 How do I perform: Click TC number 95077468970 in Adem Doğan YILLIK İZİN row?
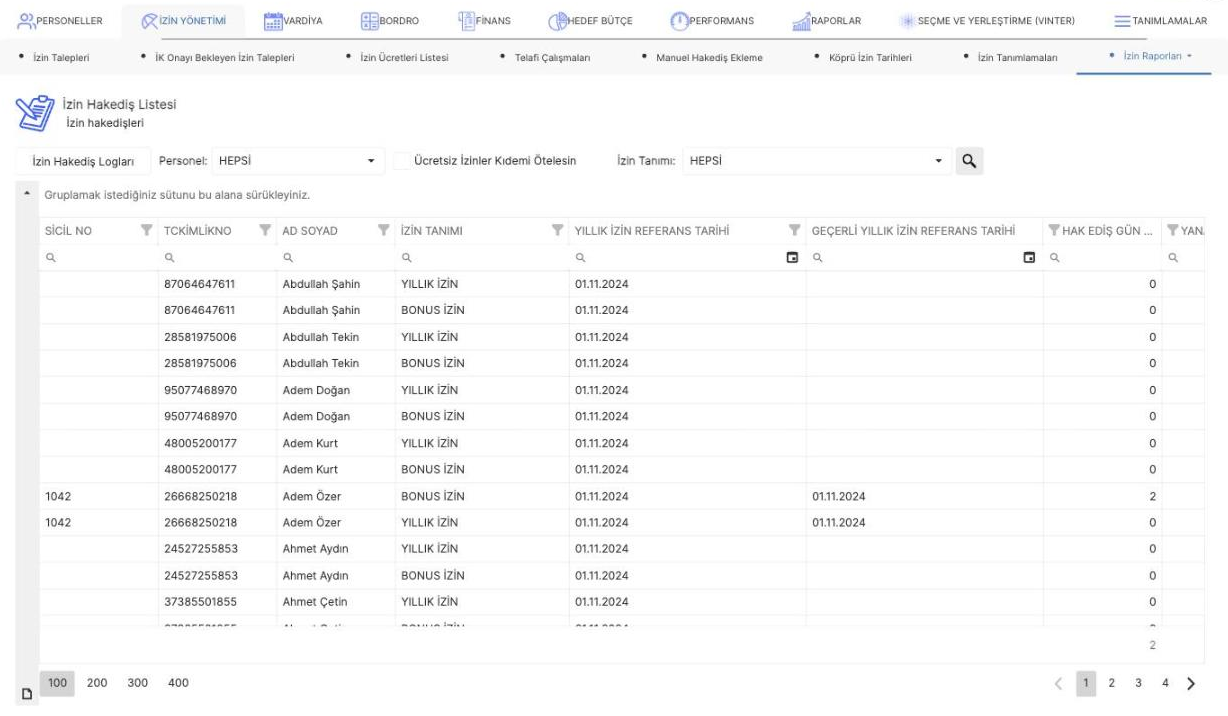(x=200, y=390)
